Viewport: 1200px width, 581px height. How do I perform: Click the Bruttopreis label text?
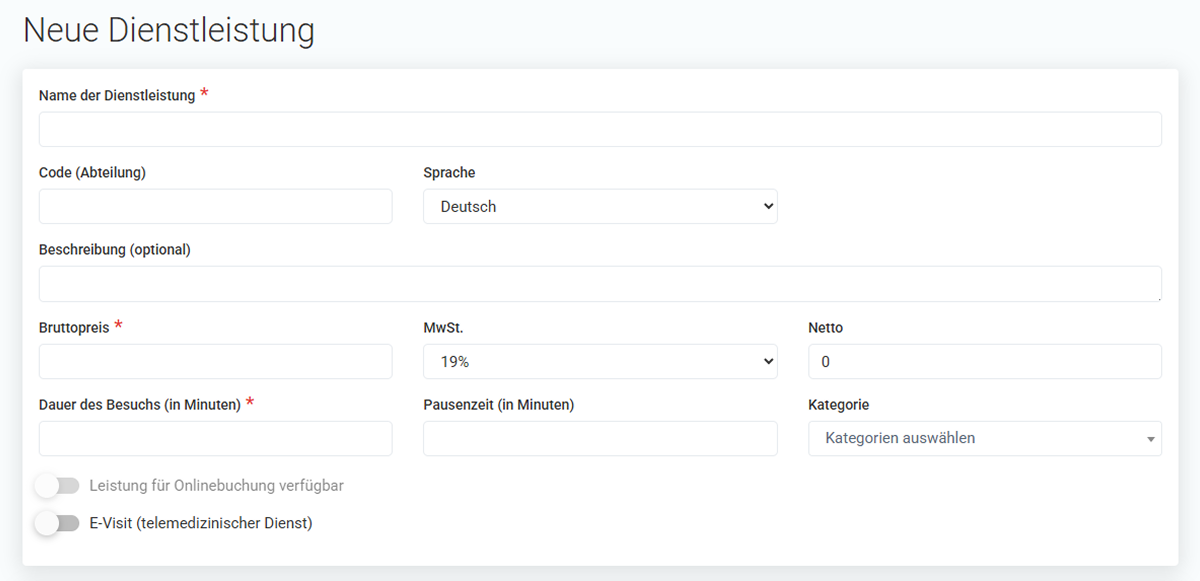[x=74, y=328]
